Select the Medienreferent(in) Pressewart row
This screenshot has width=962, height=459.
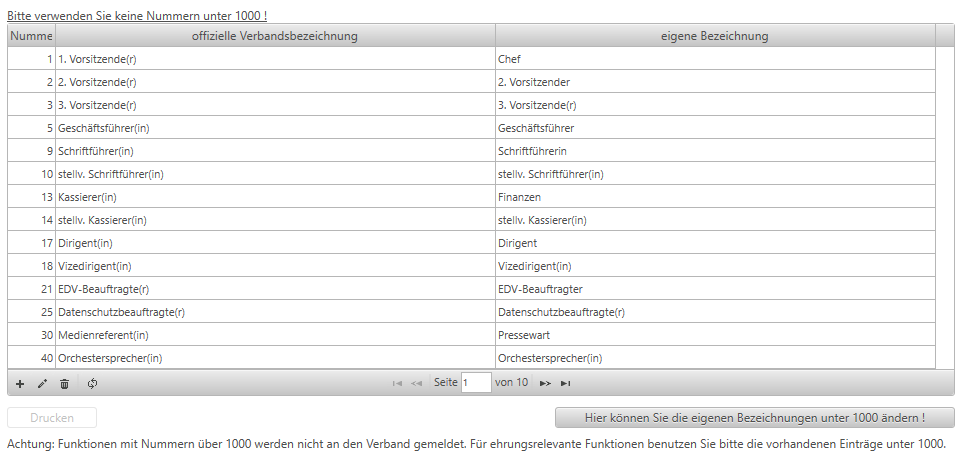coord(471,335)
